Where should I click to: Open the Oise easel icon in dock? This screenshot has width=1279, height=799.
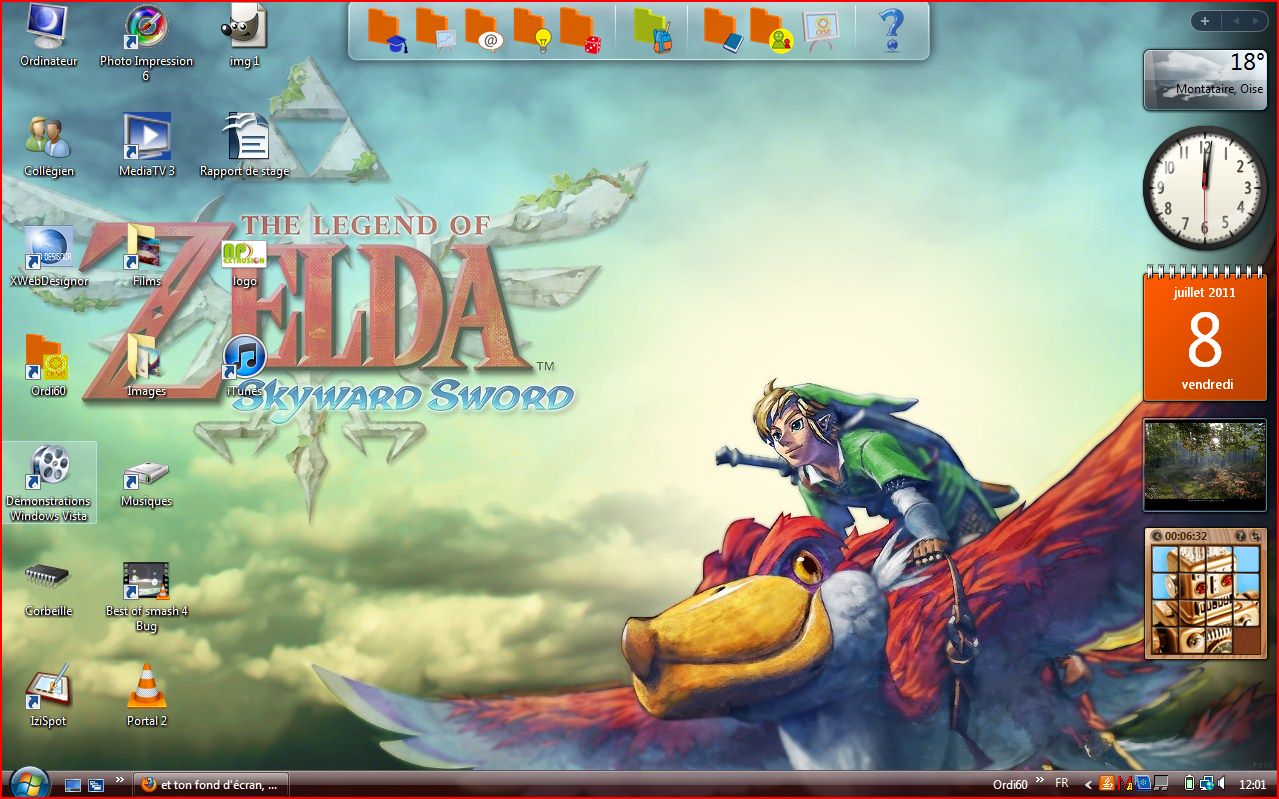tap(821, 29)
